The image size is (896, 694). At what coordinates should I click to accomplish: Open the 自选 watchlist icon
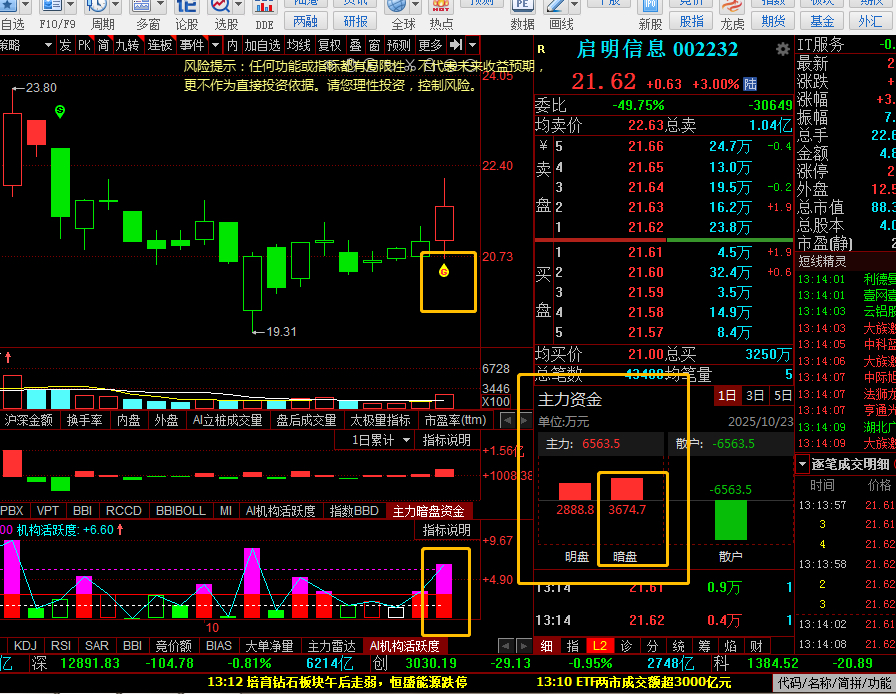pos(8,6)
